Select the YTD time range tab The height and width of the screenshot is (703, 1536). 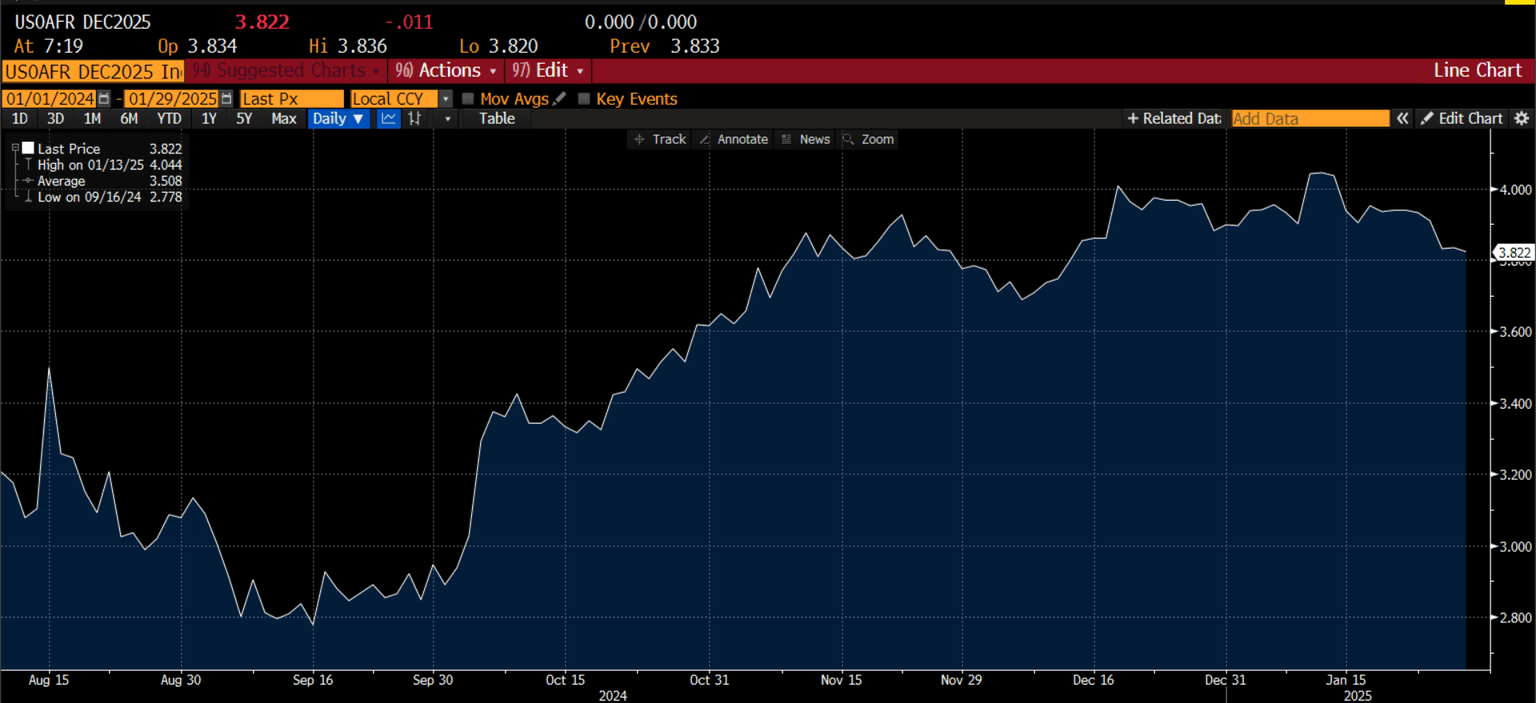[x=169, y=118]
